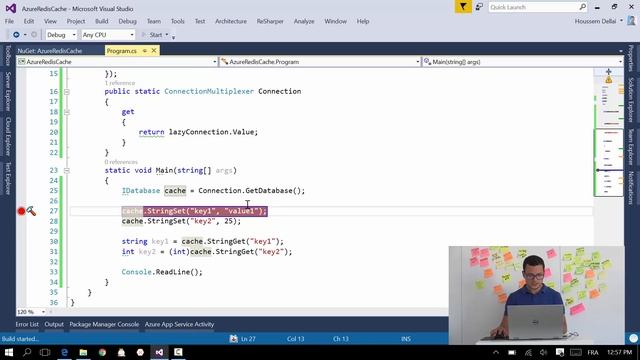
Task: Open the Build menu
Action: 102,21
